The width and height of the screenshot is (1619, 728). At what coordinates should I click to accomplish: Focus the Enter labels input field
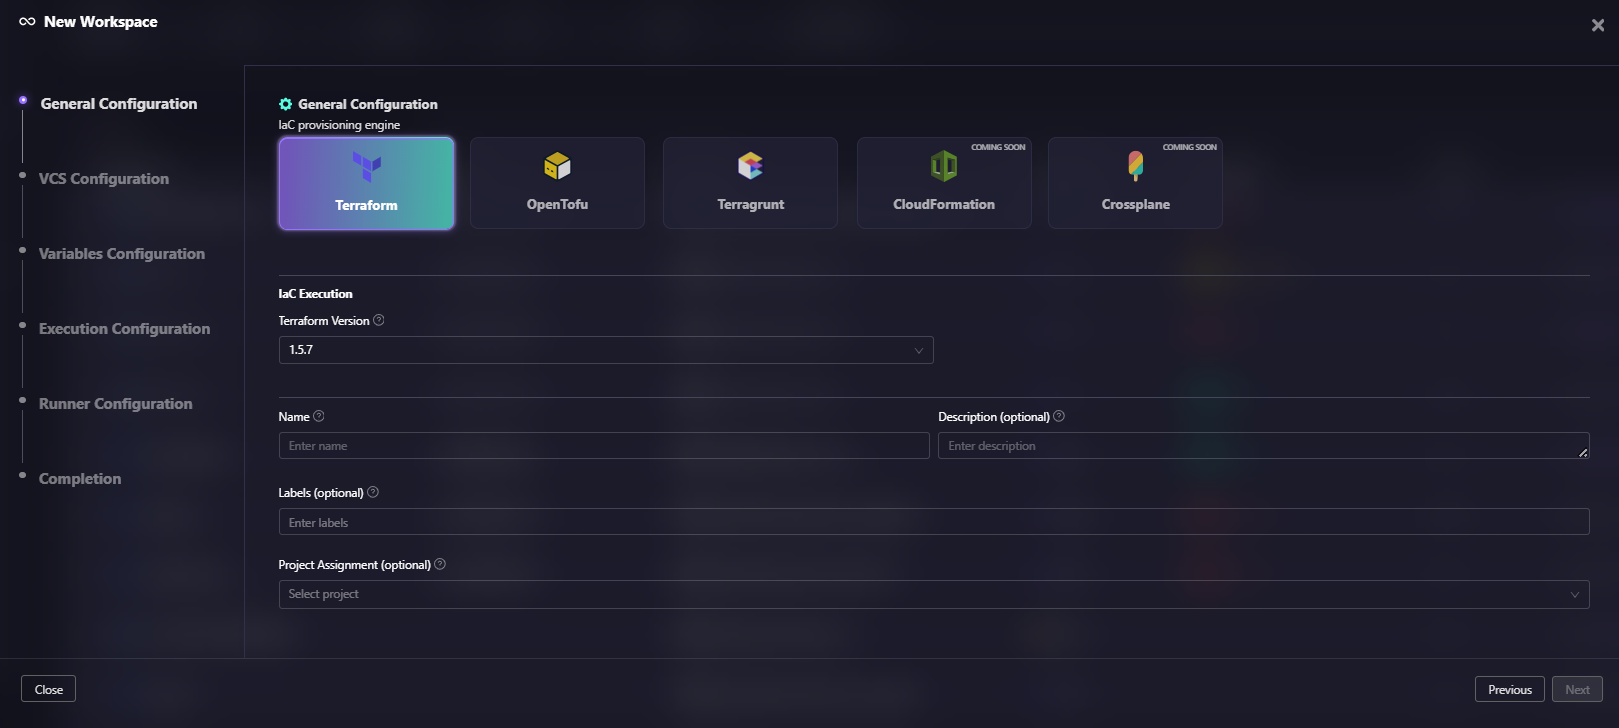point(934,522)
